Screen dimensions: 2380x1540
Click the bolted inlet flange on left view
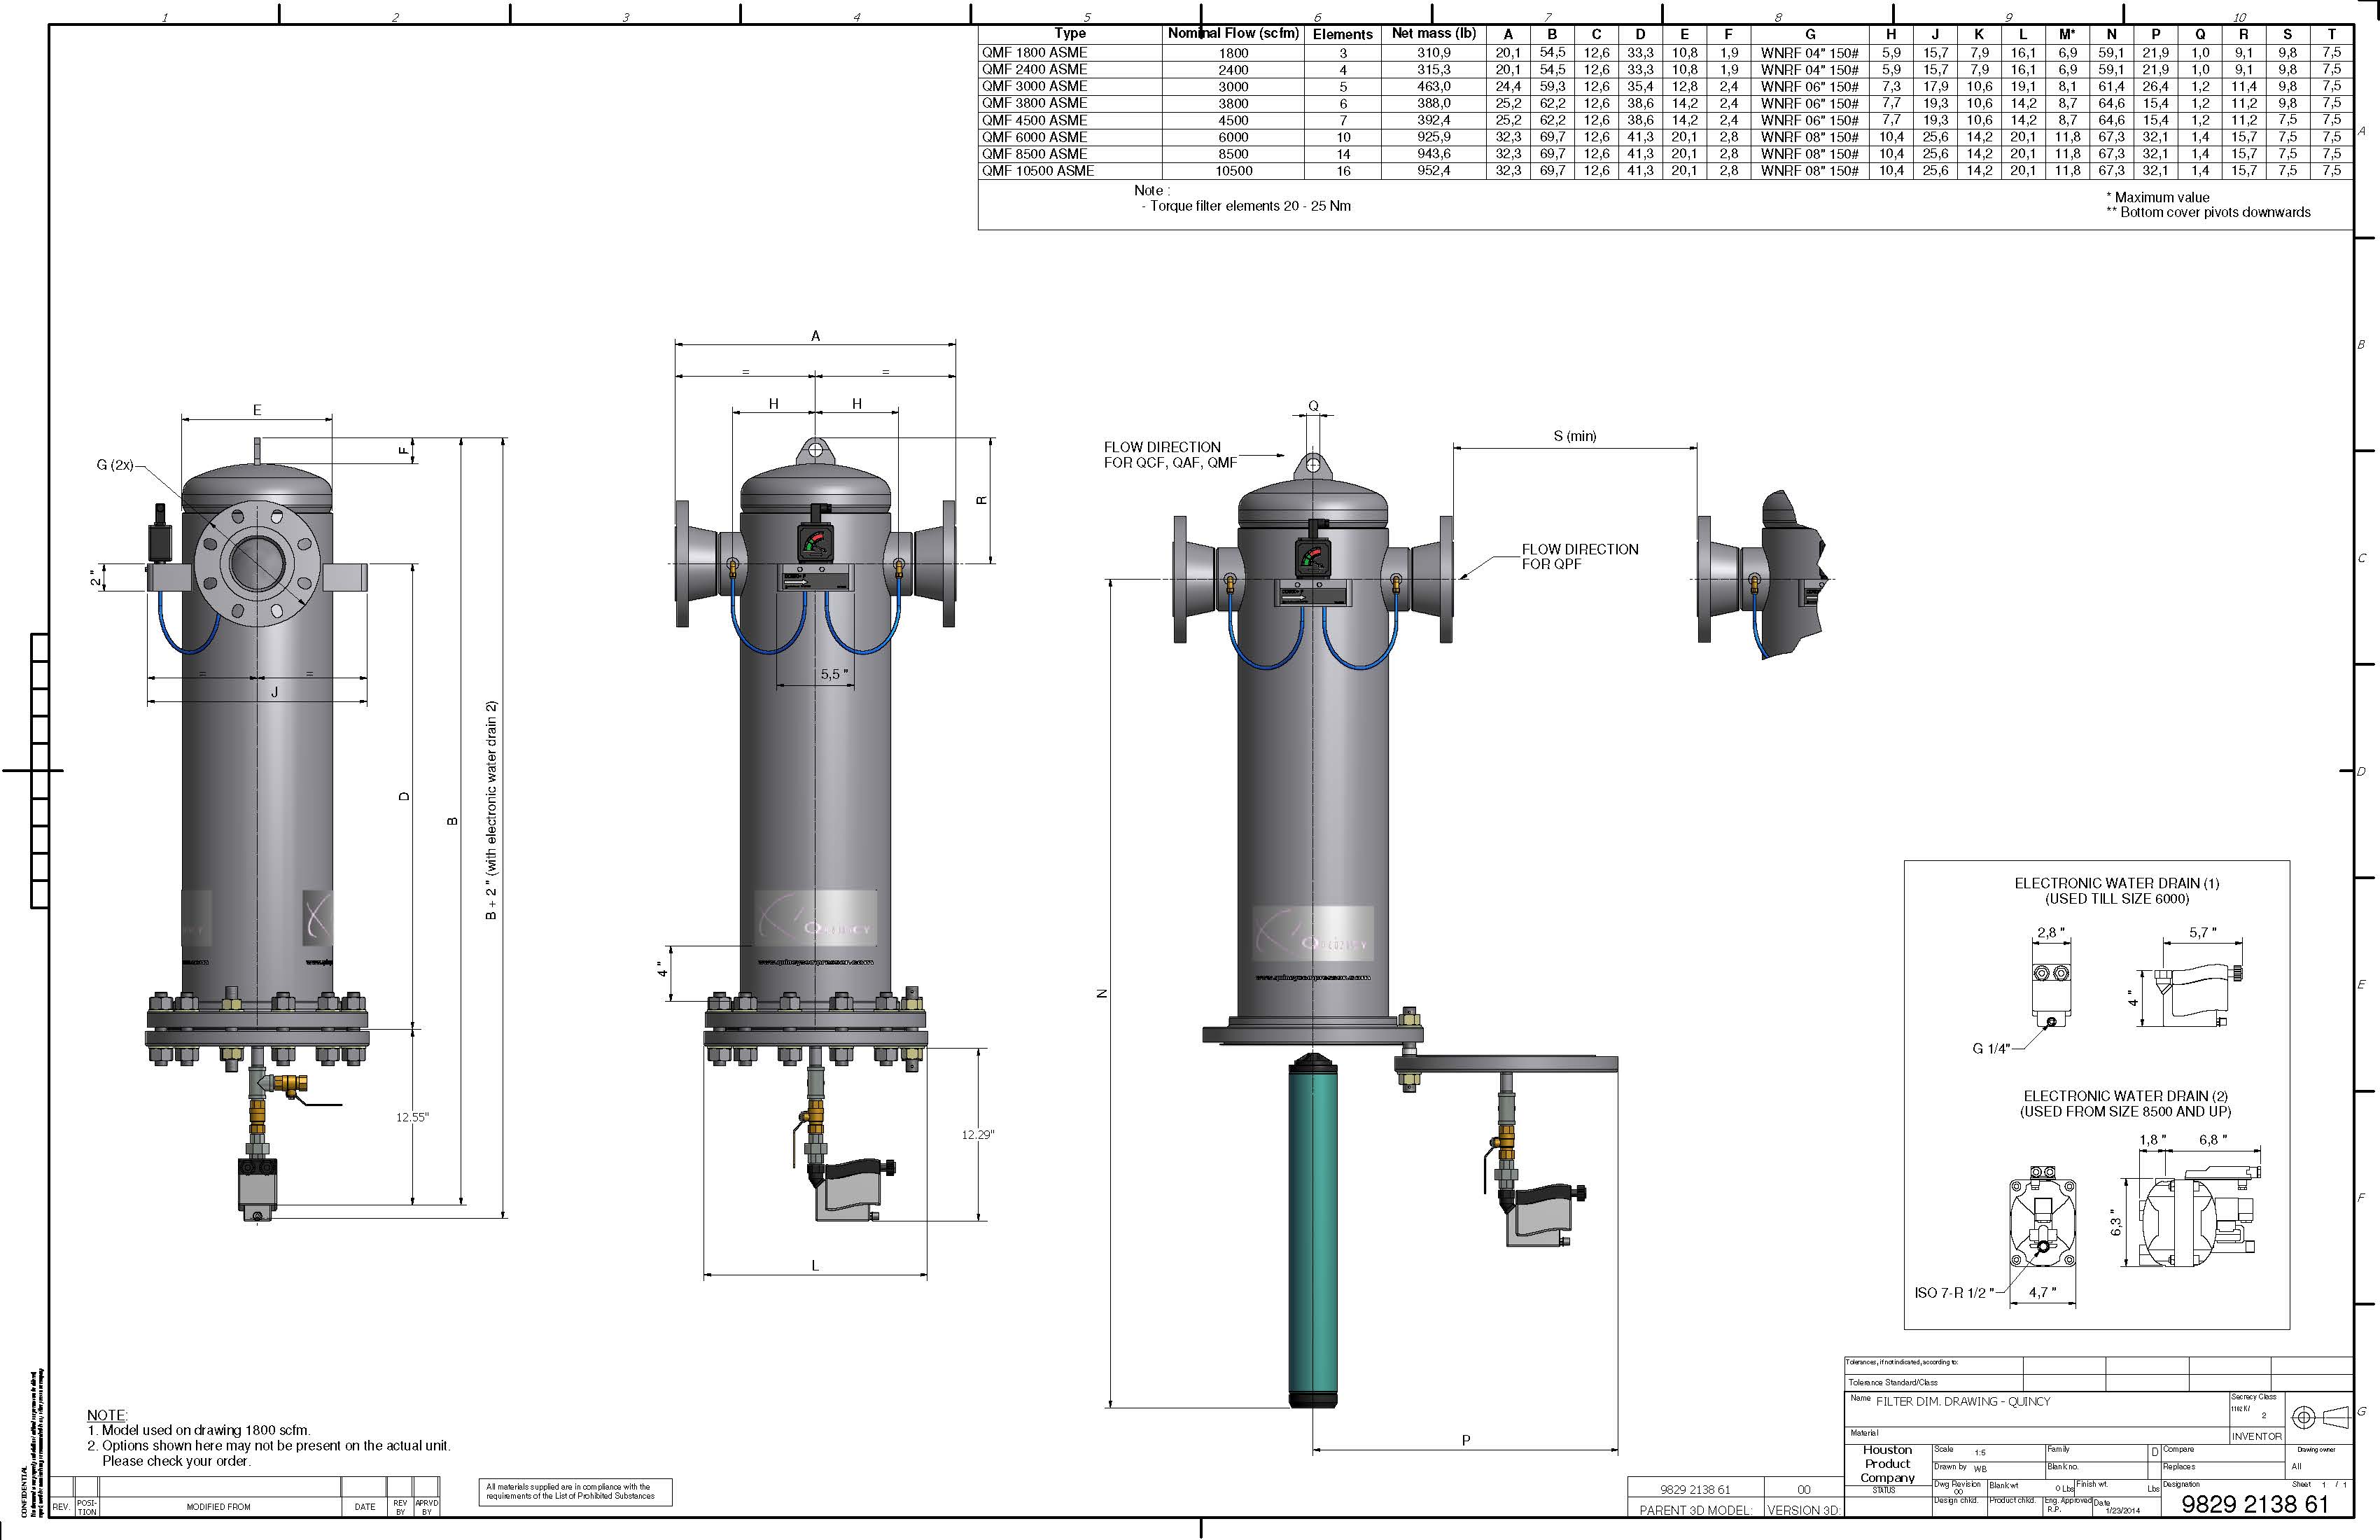(257, 563)
